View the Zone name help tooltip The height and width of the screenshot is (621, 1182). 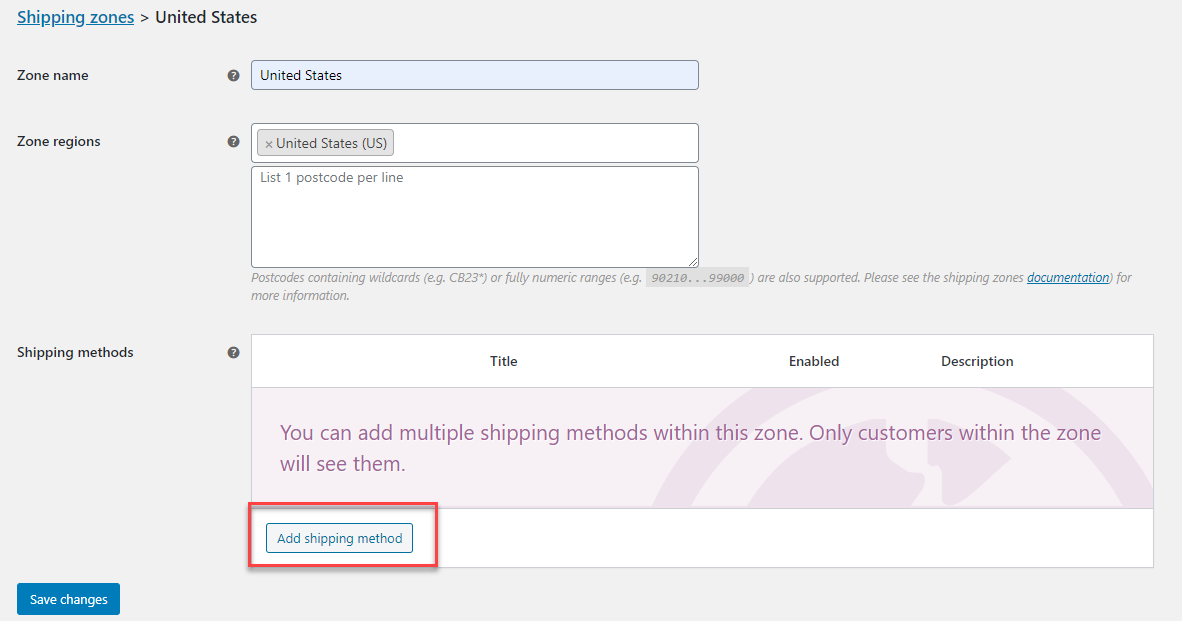(233, 74)
